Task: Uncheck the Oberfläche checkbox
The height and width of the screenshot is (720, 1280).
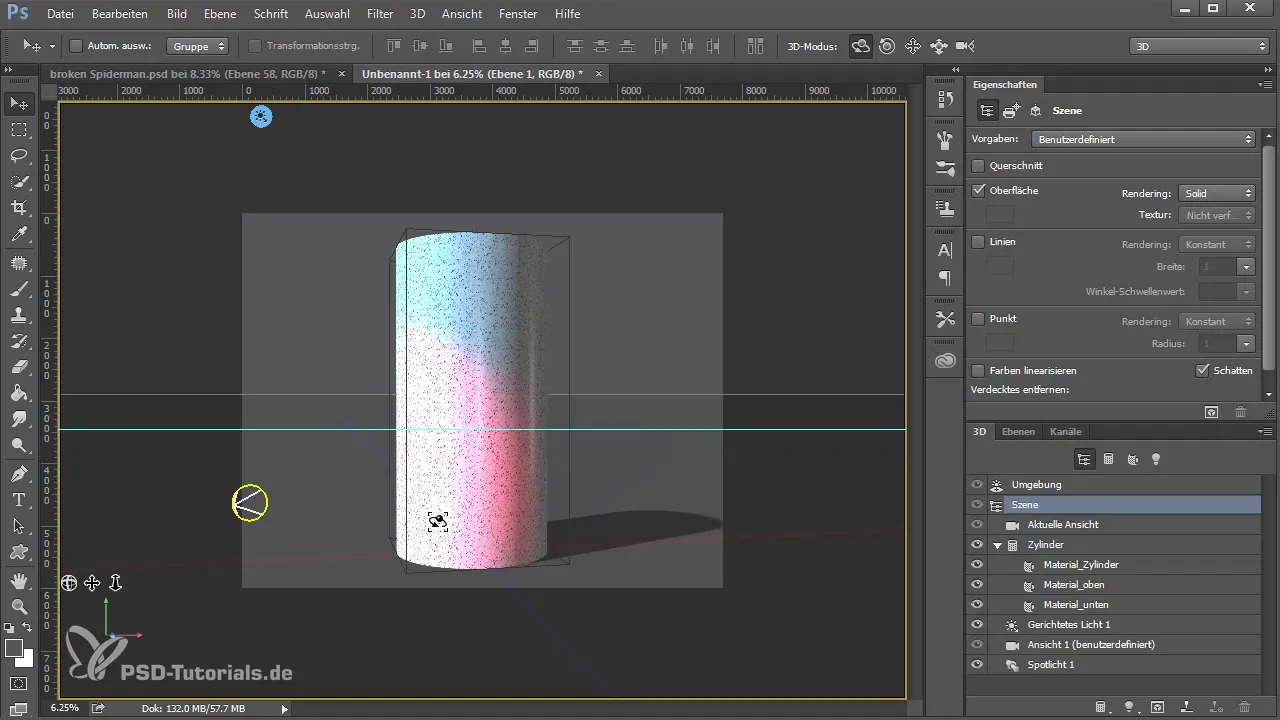Action: point(978,190)
